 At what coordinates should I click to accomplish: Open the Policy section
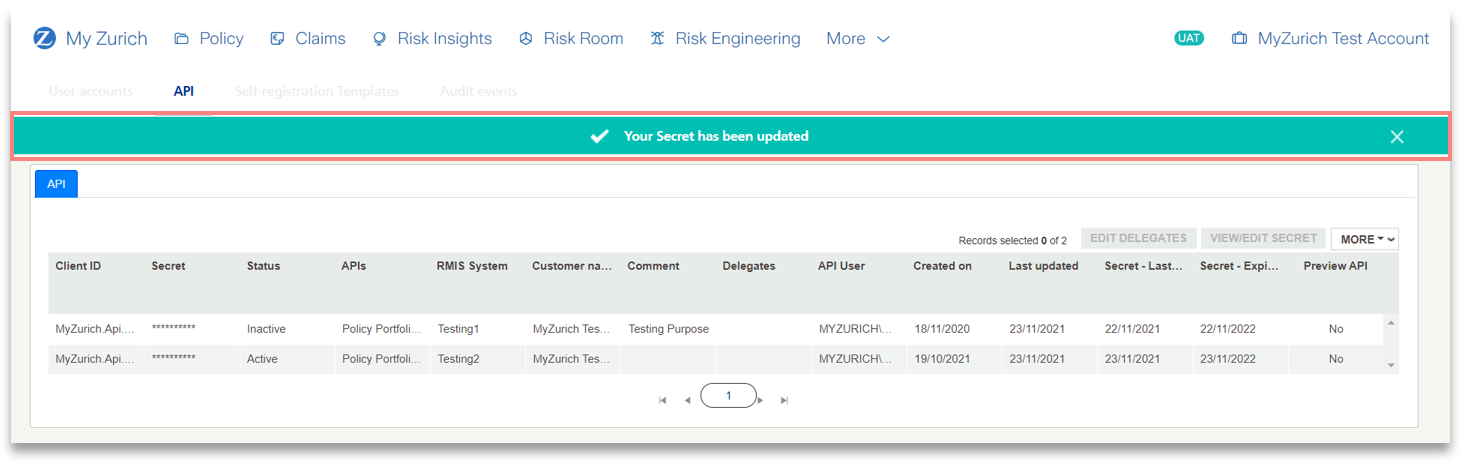209,39
